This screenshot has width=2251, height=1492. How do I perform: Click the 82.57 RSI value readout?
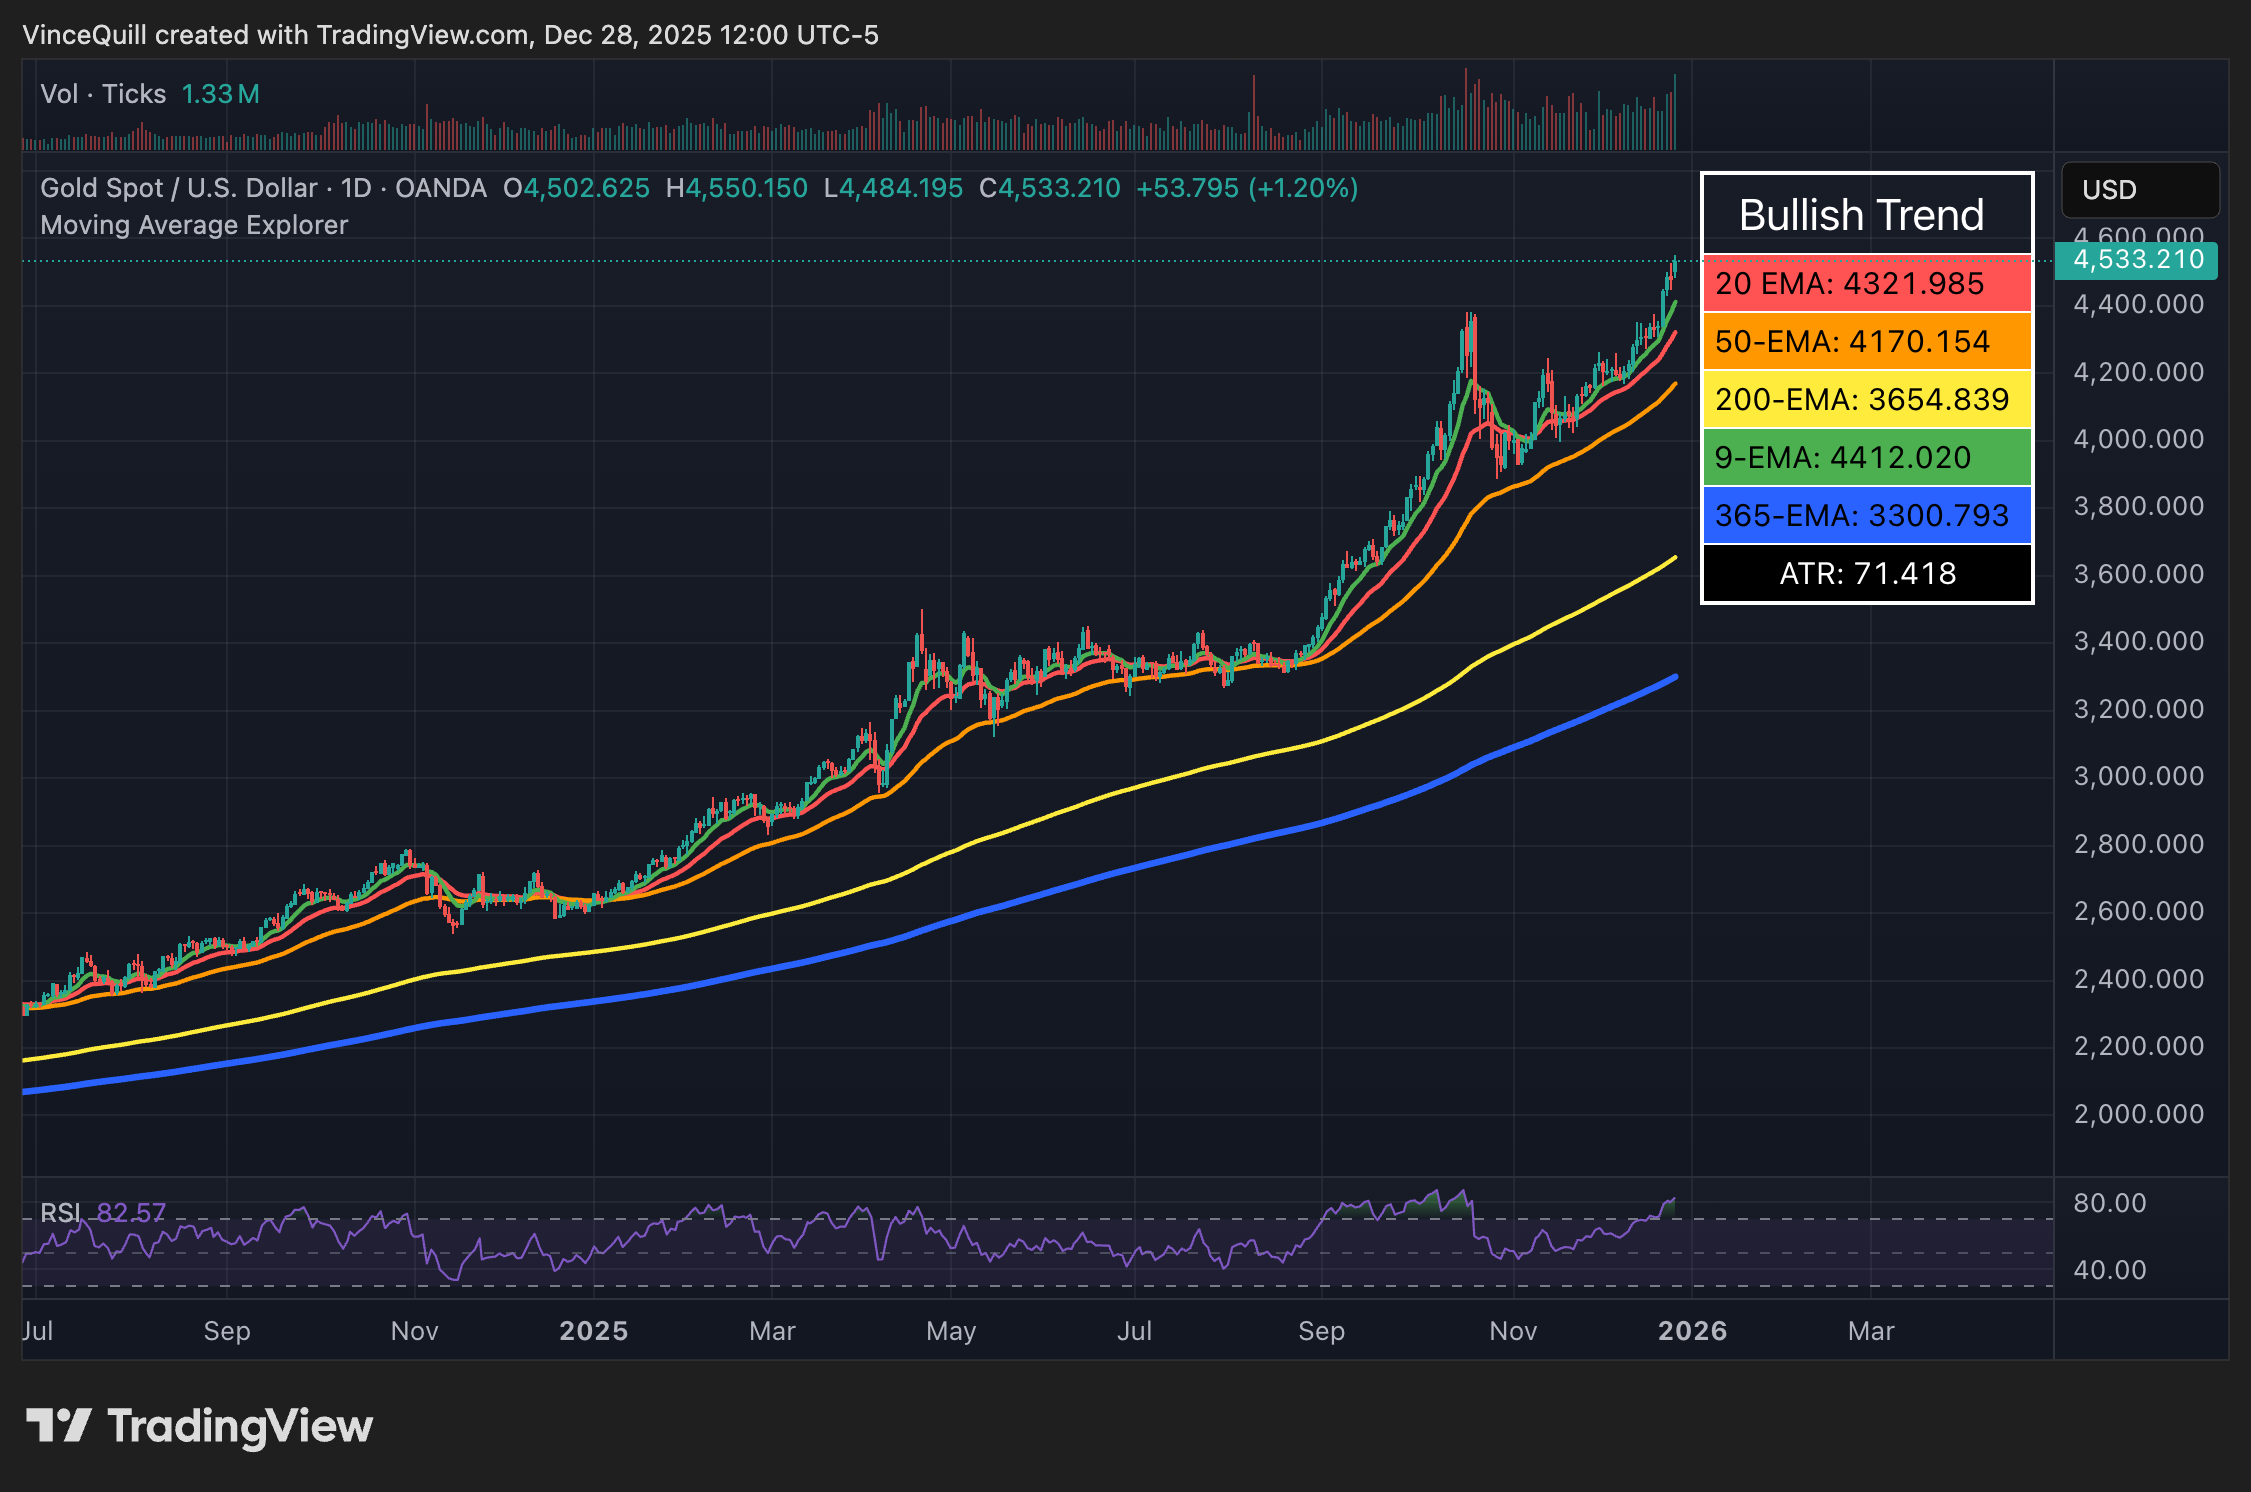pyautogui.click(x=133, y=1211)
